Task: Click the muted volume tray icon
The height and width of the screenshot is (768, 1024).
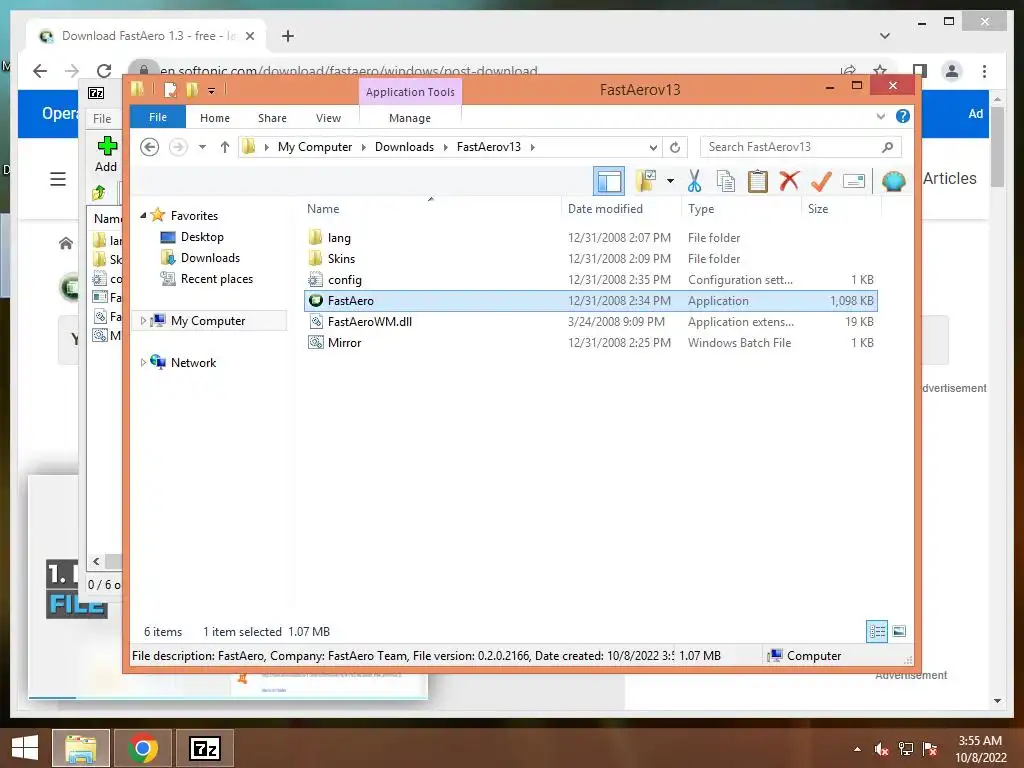Action: tap(881, 749)
